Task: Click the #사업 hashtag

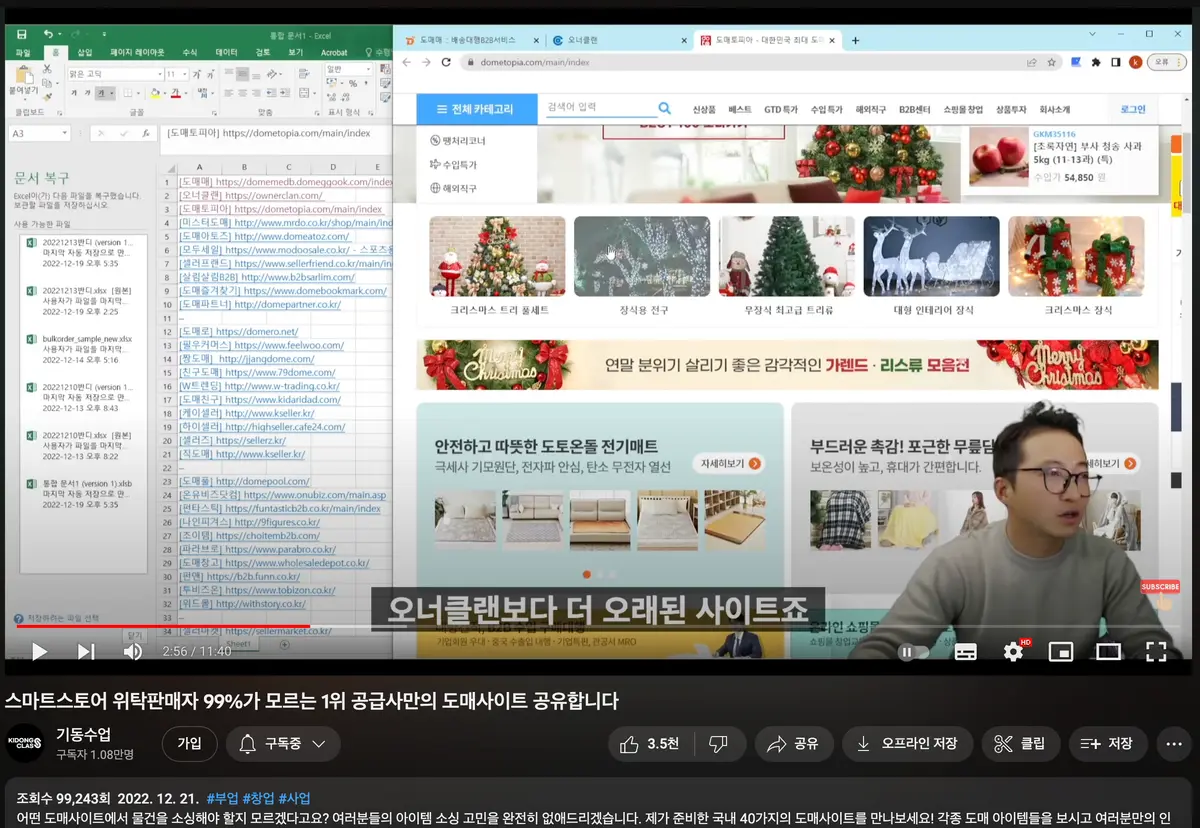Action: coord(294,799)
